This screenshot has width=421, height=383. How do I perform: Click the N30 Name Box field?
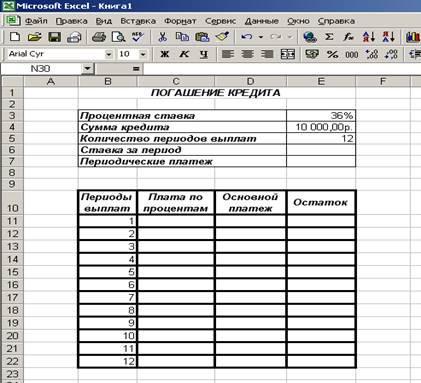click(41, 69)
